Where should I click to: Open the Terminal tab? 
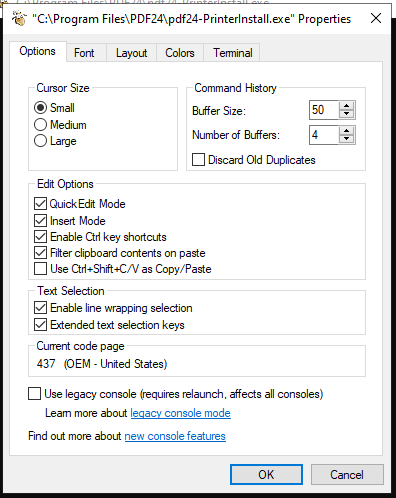pos(233,53)
